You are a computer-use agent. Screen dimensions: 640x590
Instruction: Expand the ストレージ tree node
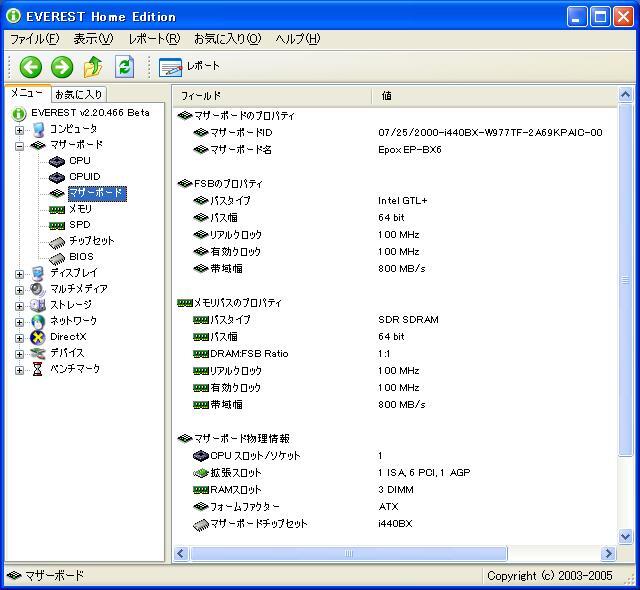point(20,306)
